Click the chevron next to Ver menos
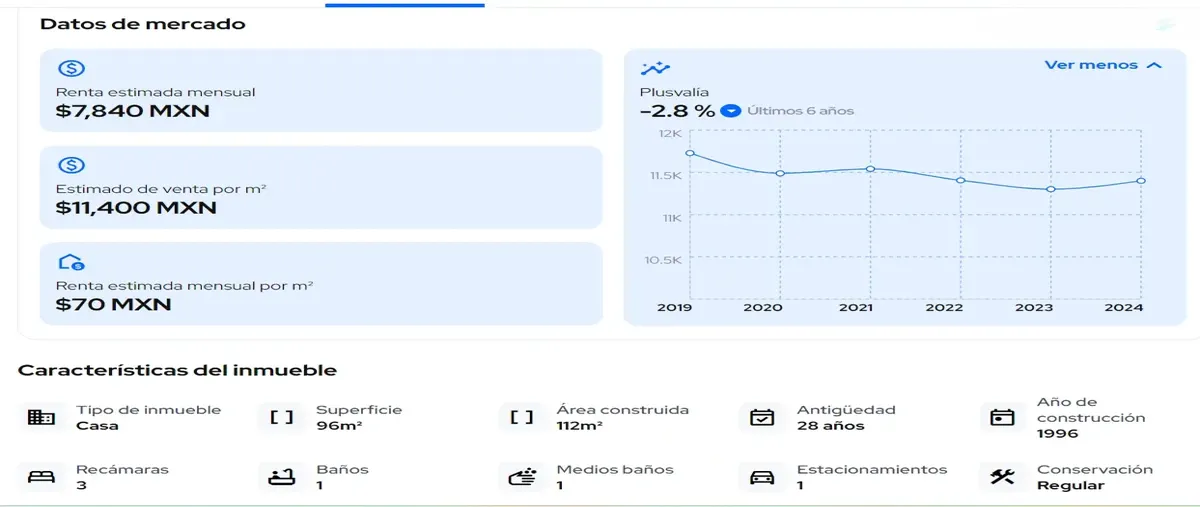The image size is (1200, 507). point(1154,65)
